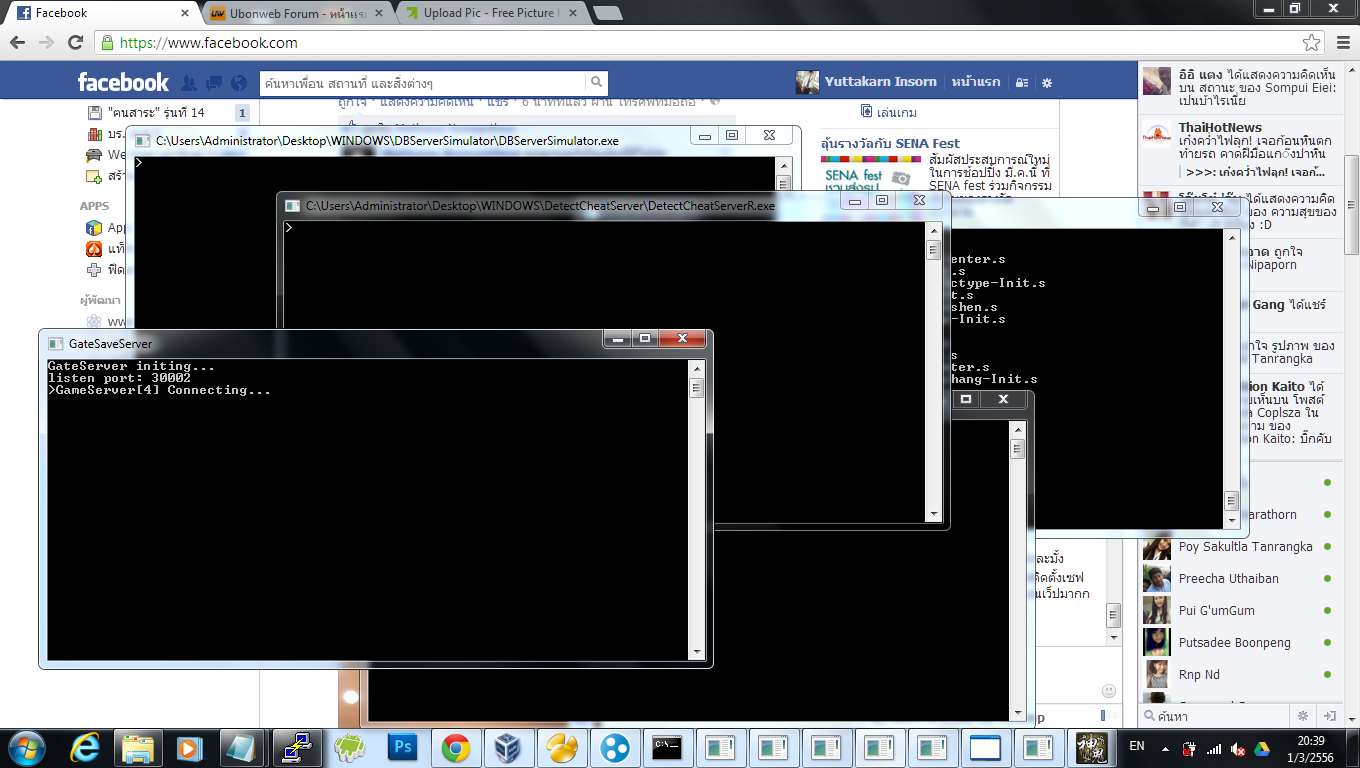Click the Facebook chat search field ค้นหา

(1216, 716)
